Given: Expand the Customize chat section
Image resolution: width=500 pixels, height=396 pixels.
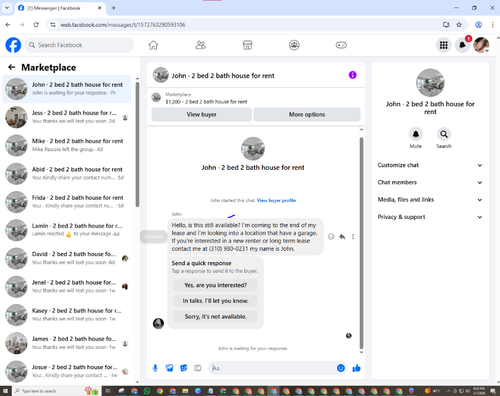Looking at the screenshot, I should click(430, 165).
